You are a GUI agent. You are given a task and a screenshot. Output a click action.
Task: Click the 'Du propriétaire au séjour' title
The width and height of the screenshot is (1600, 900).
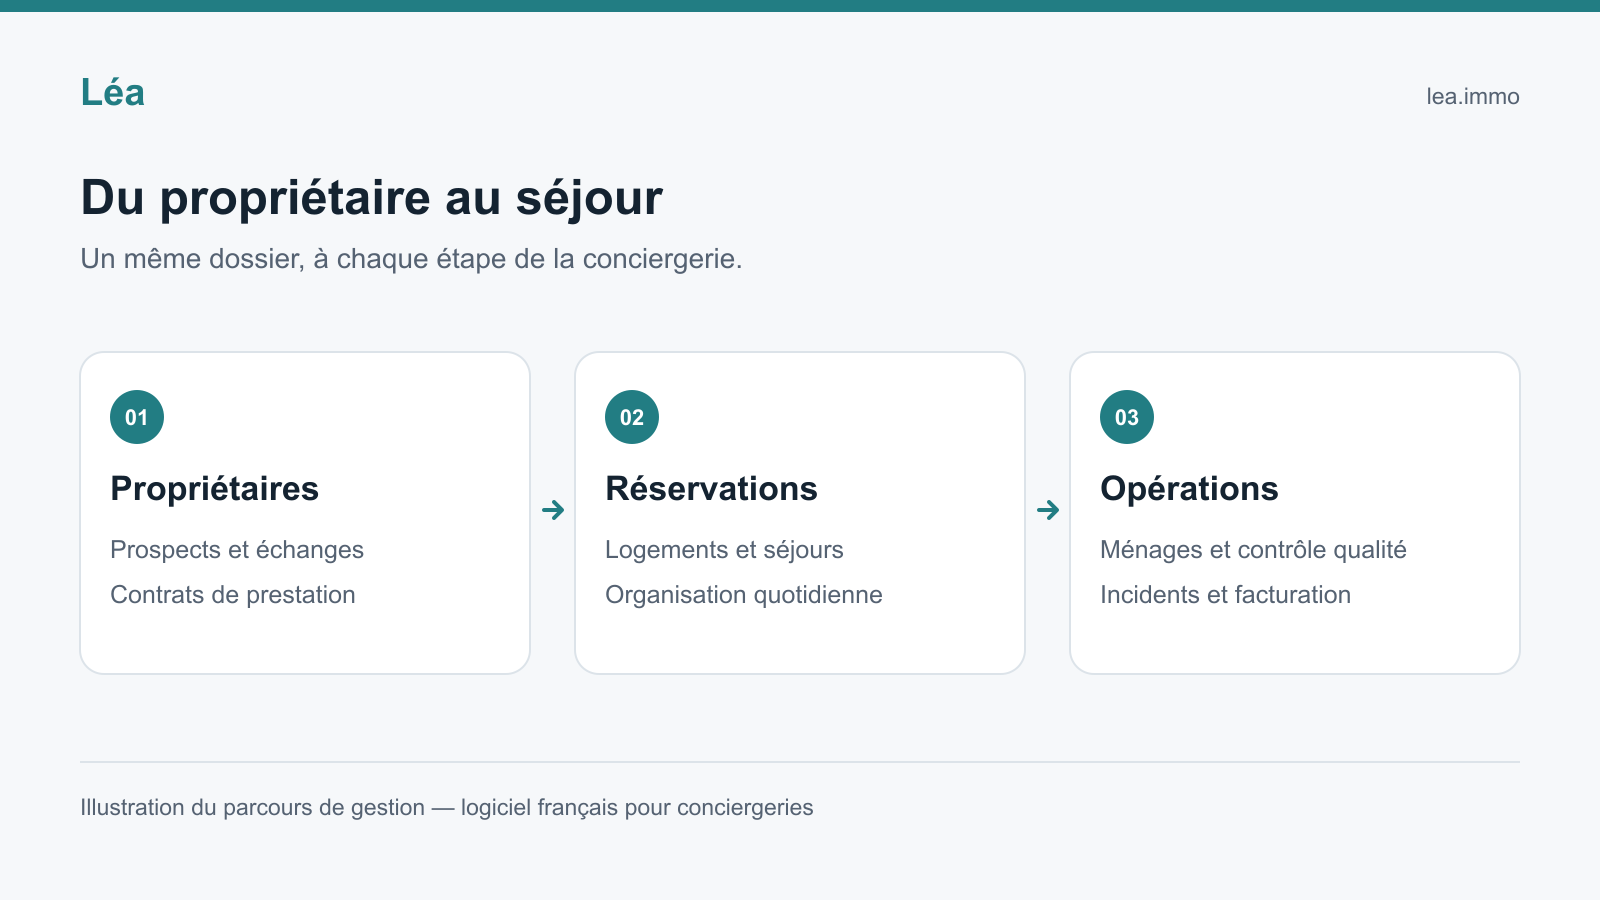pos(371,198)
